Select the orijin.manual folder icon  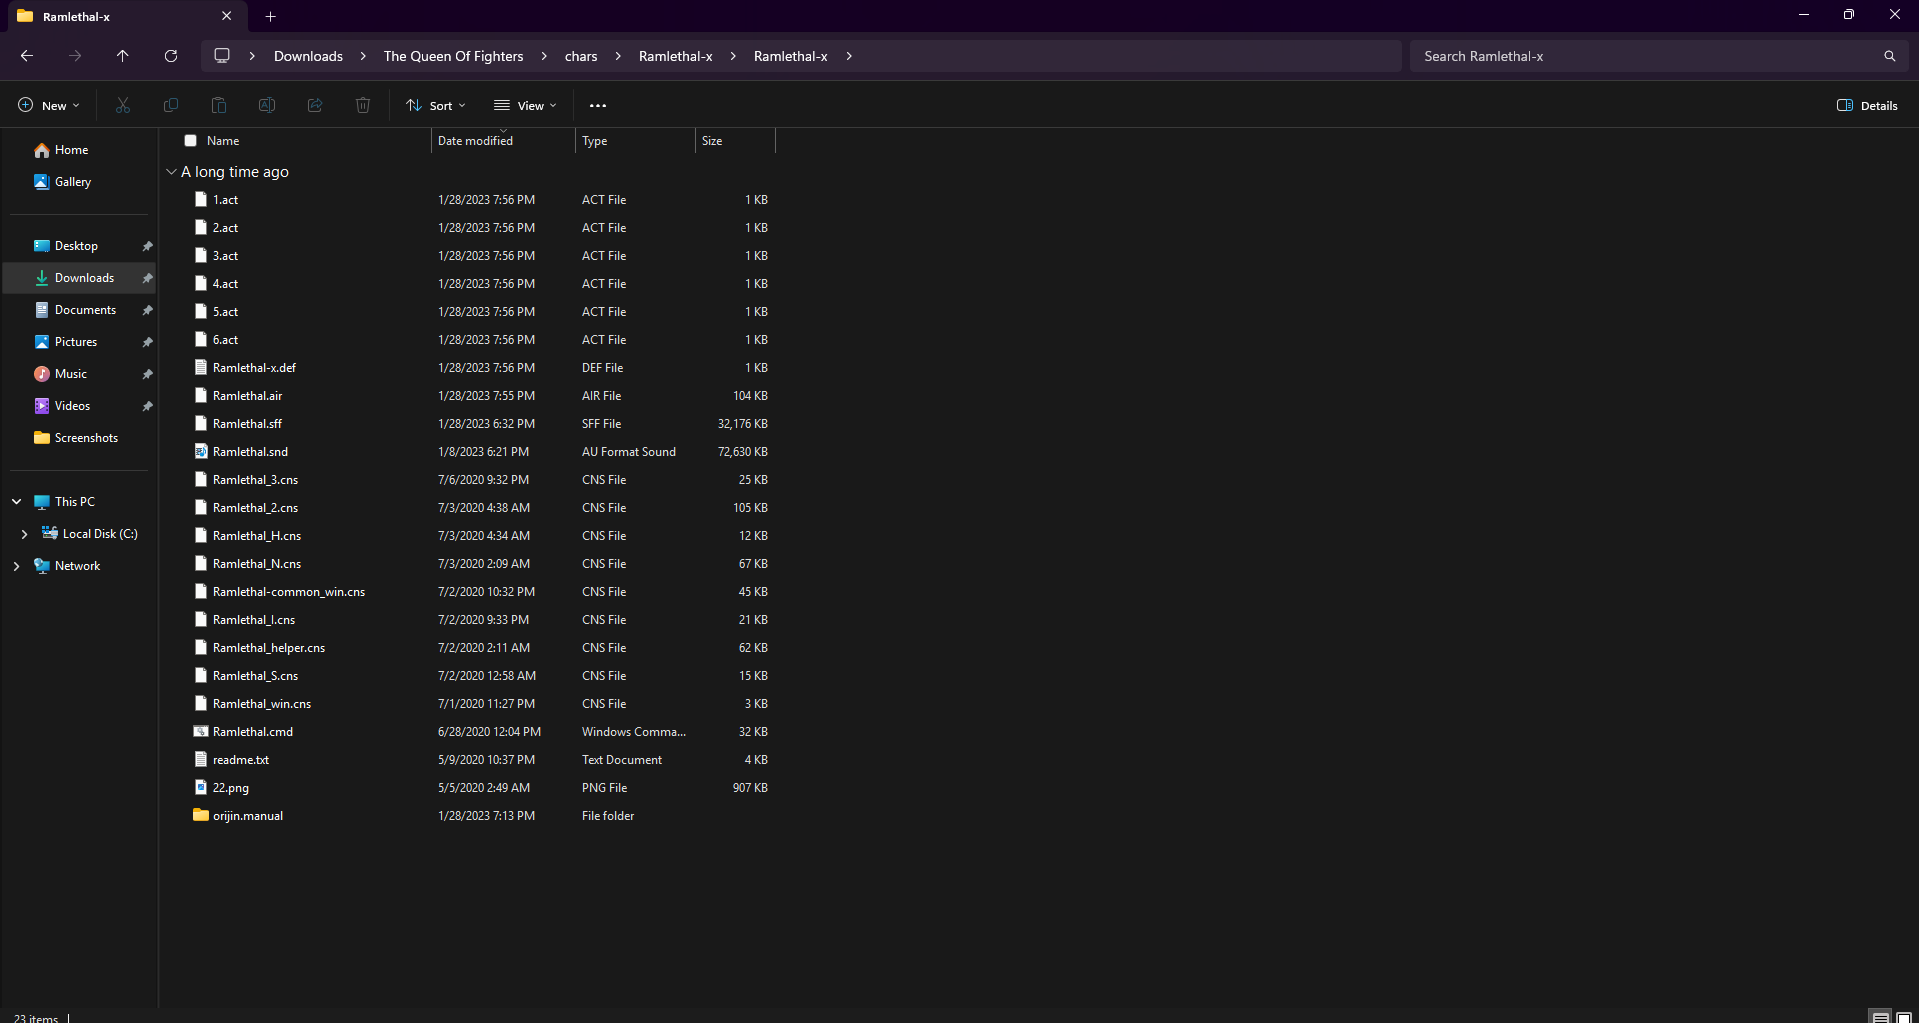(x=201, y=815)
